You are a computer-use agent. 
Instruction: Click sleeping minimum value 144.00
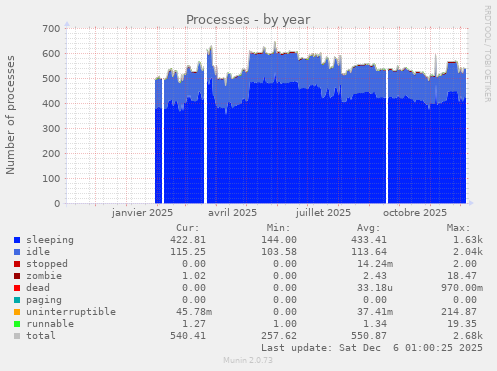[279, 240]
